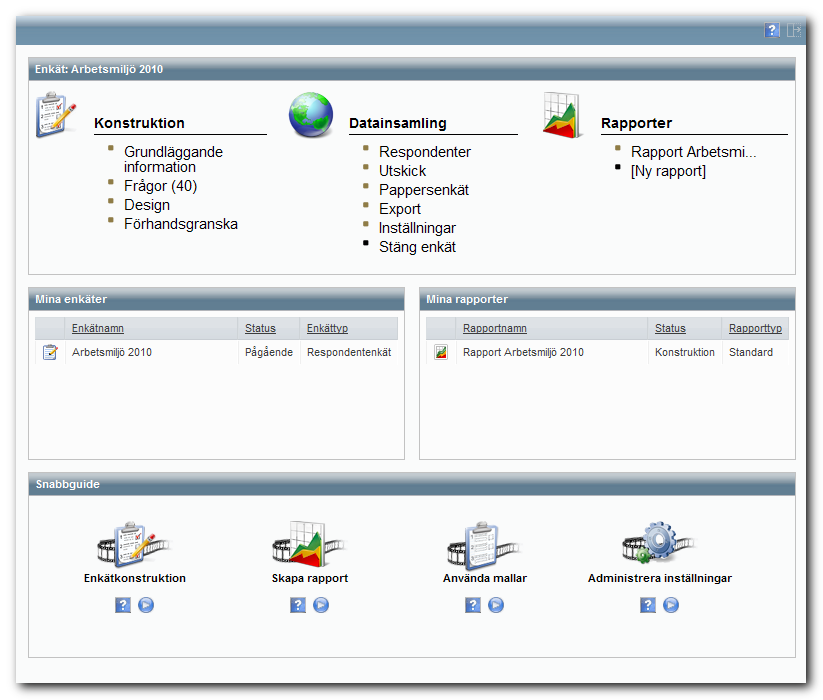Click the Konstruktion section heading
This screenshot has width=823, height=700.
pyautogui.click(x=139, y=123)
